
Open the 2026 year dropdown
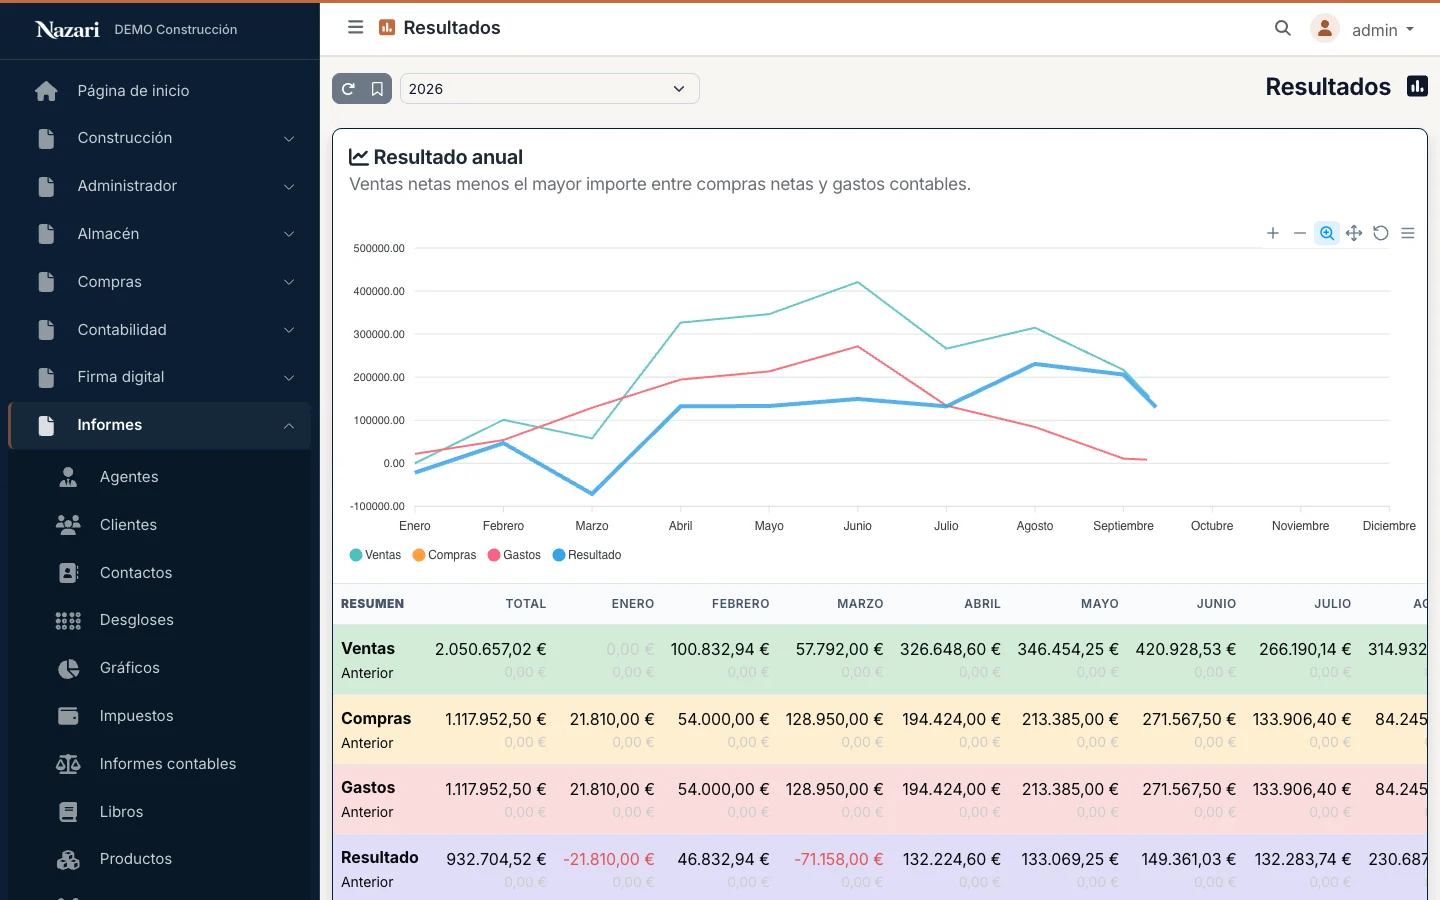tap(549, 89)
